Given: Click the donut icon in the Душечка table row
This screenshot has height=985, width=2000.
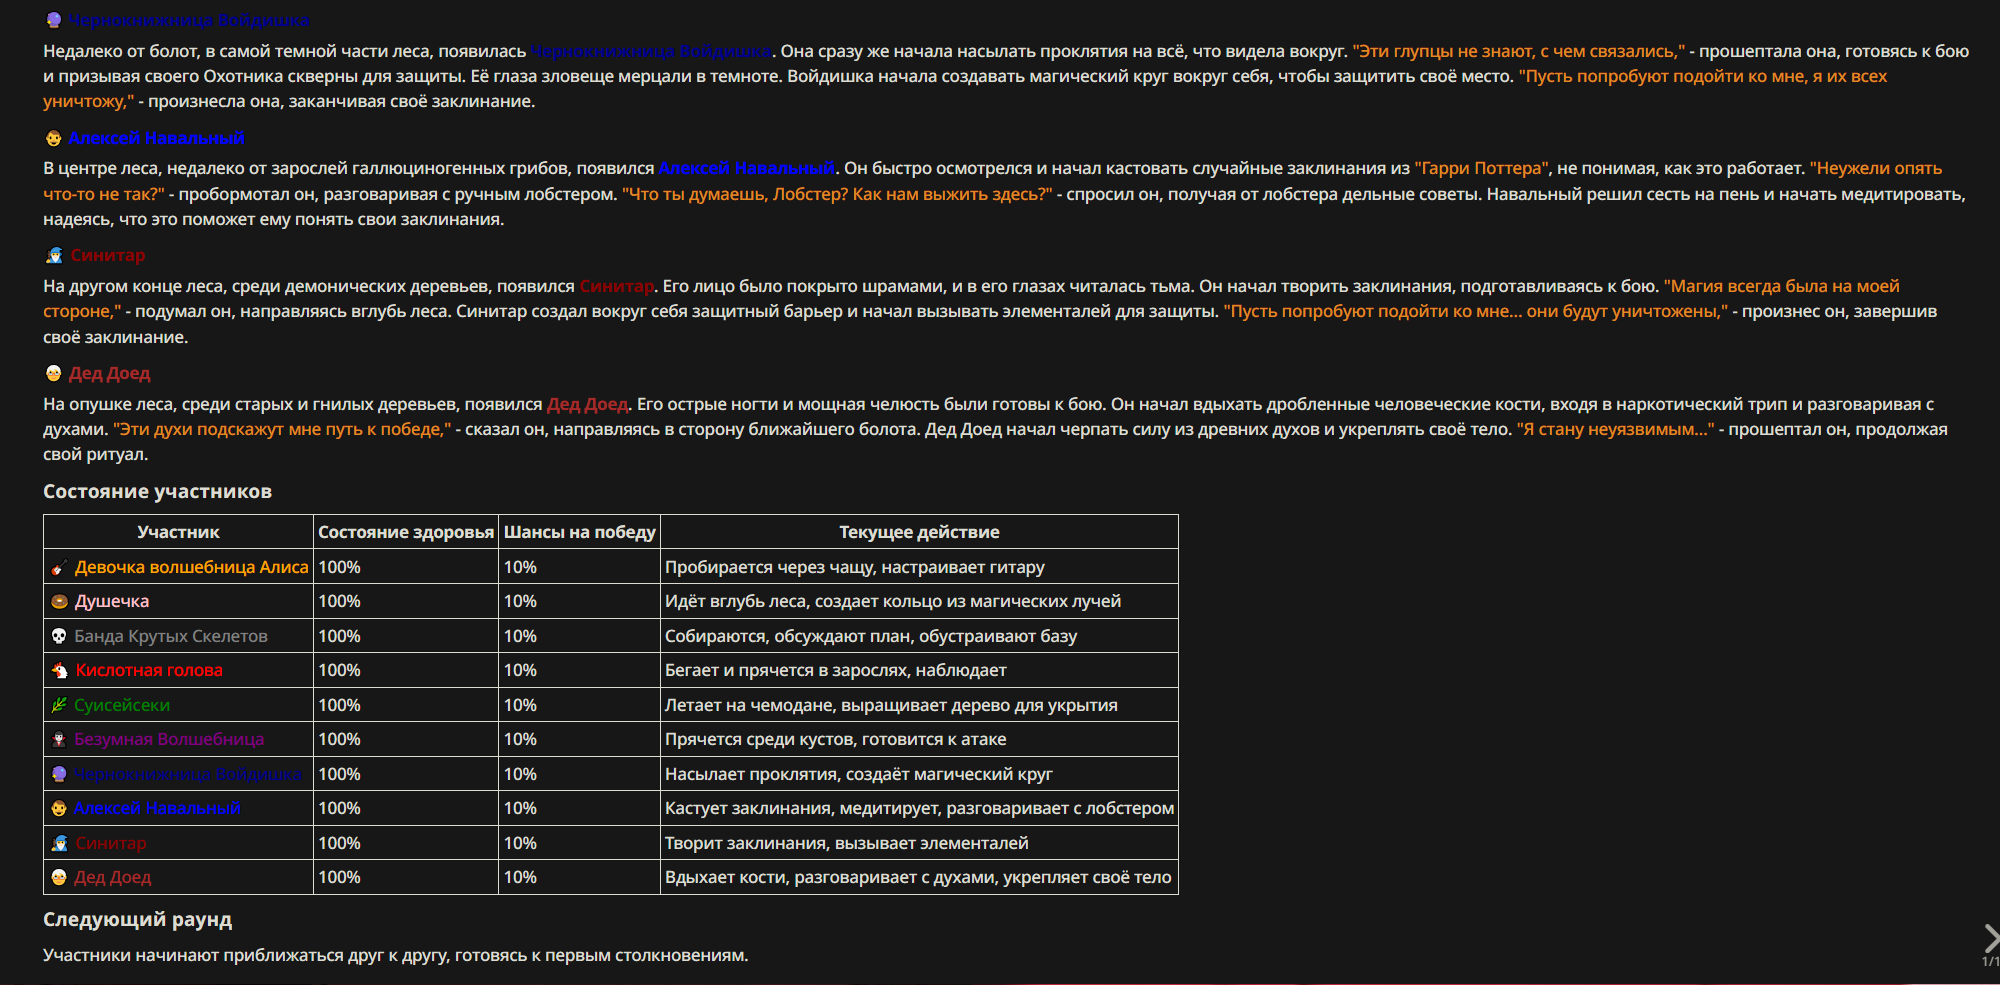Looking at the screenshot, I should tap(59, 601).
